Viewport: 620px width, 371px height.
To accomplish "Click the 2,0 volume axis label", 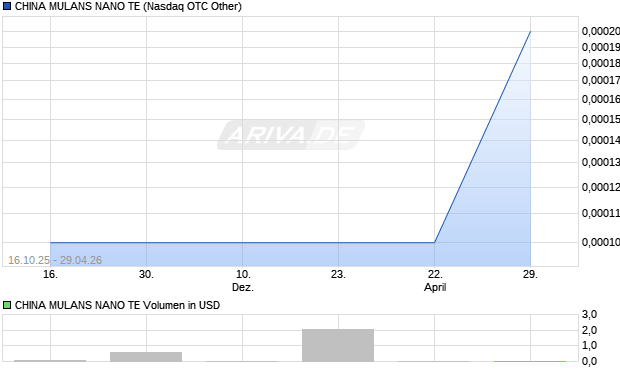I will [589, 330].
